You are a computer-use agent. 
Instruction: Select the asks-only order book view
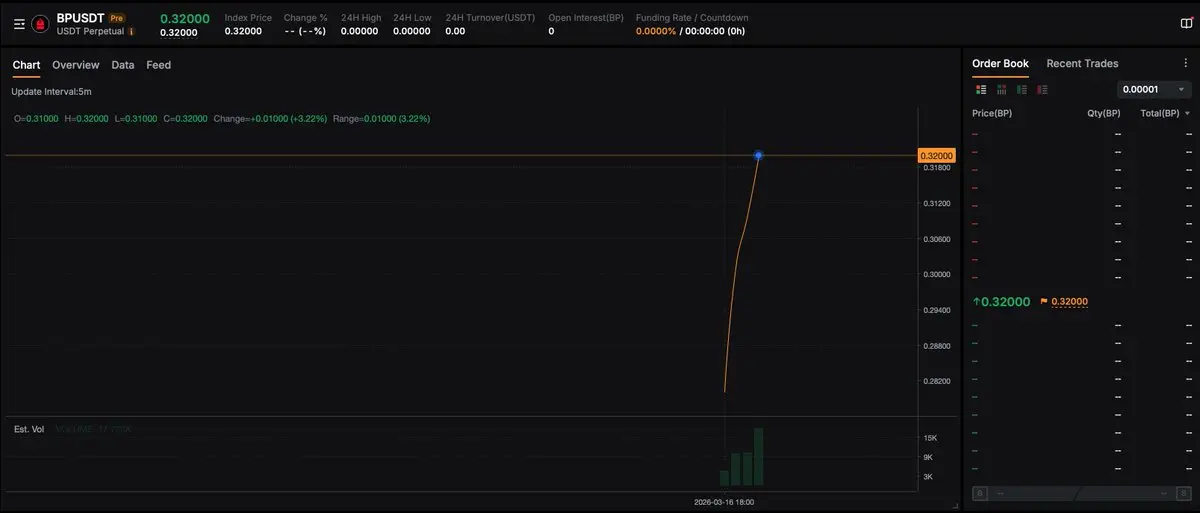[x=1043, y=89]
